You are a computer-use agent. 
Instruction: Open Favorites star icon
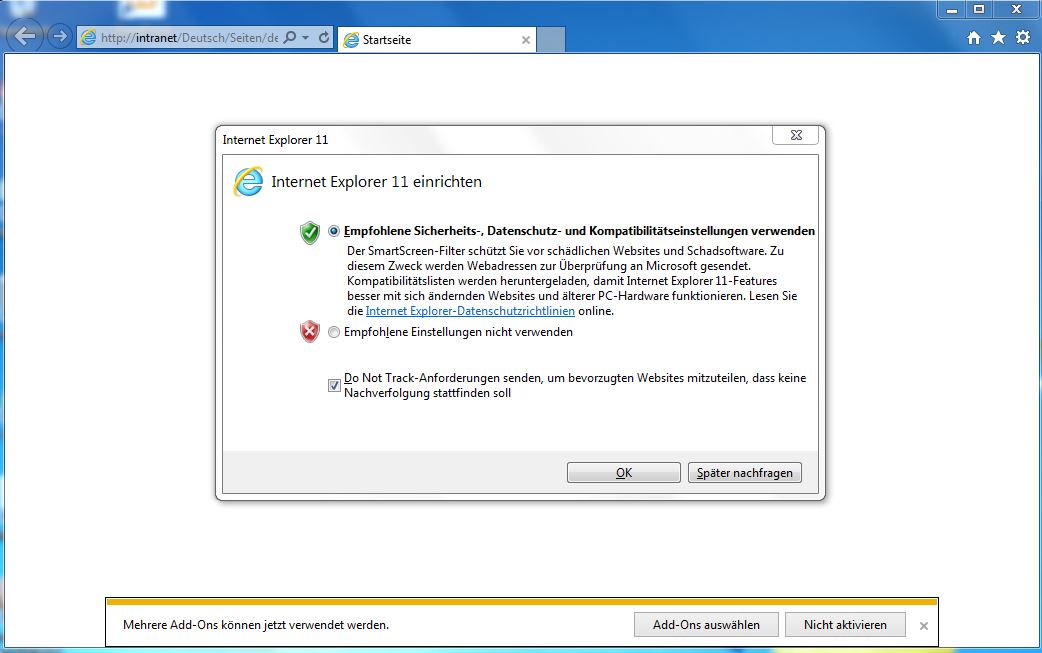pyautogui.click(x=998, y=38)
